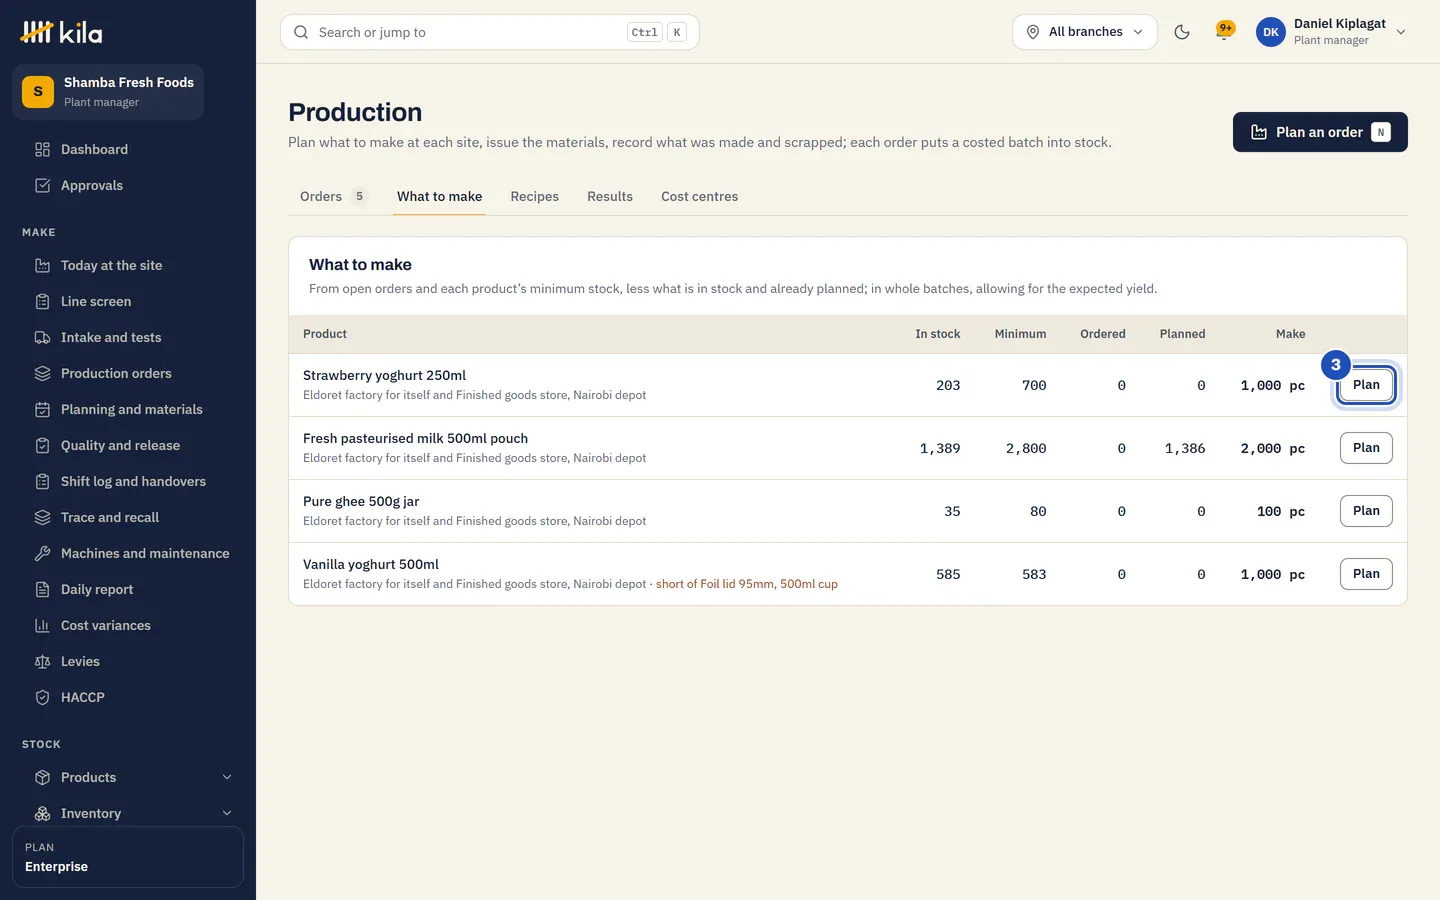
Task: Open Production orders in sidebar
Action: 128,373
